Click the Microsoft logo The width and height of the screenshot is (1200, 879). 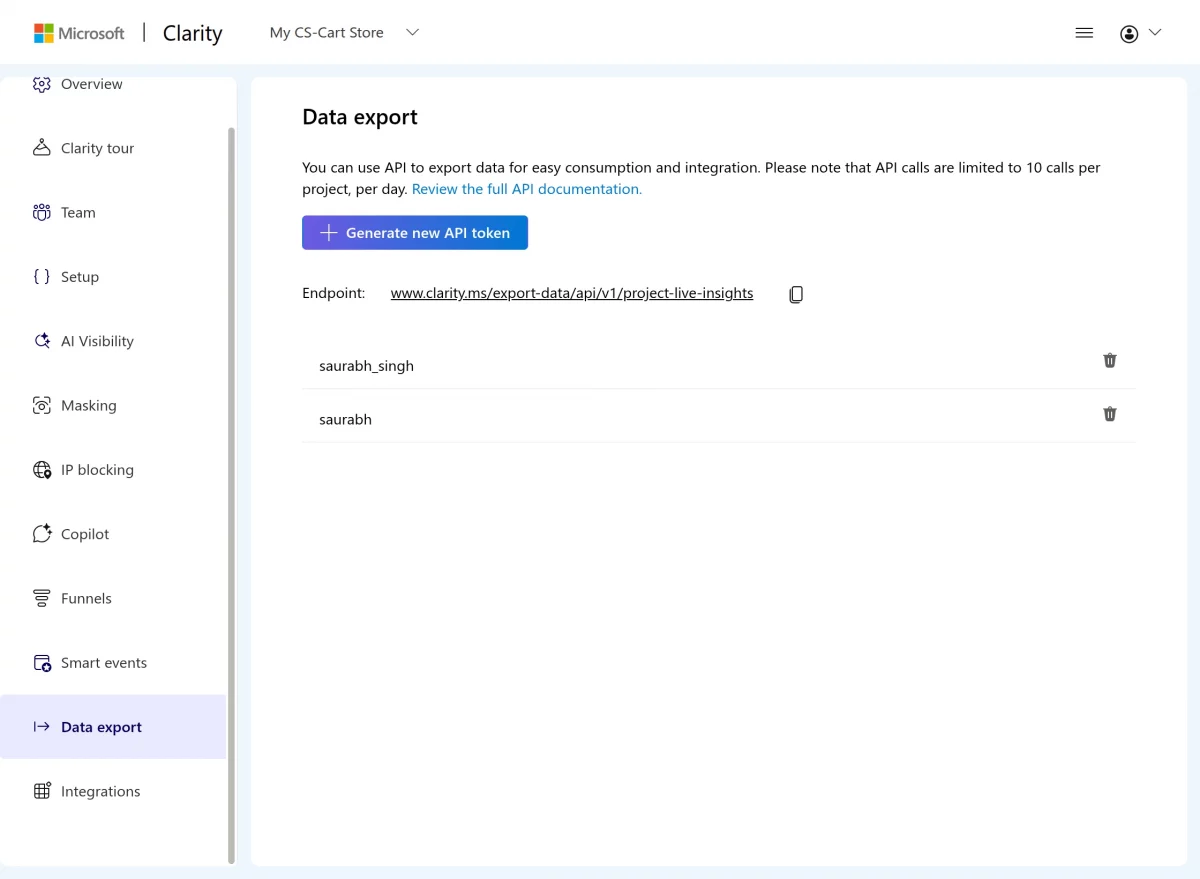(79, 33)
